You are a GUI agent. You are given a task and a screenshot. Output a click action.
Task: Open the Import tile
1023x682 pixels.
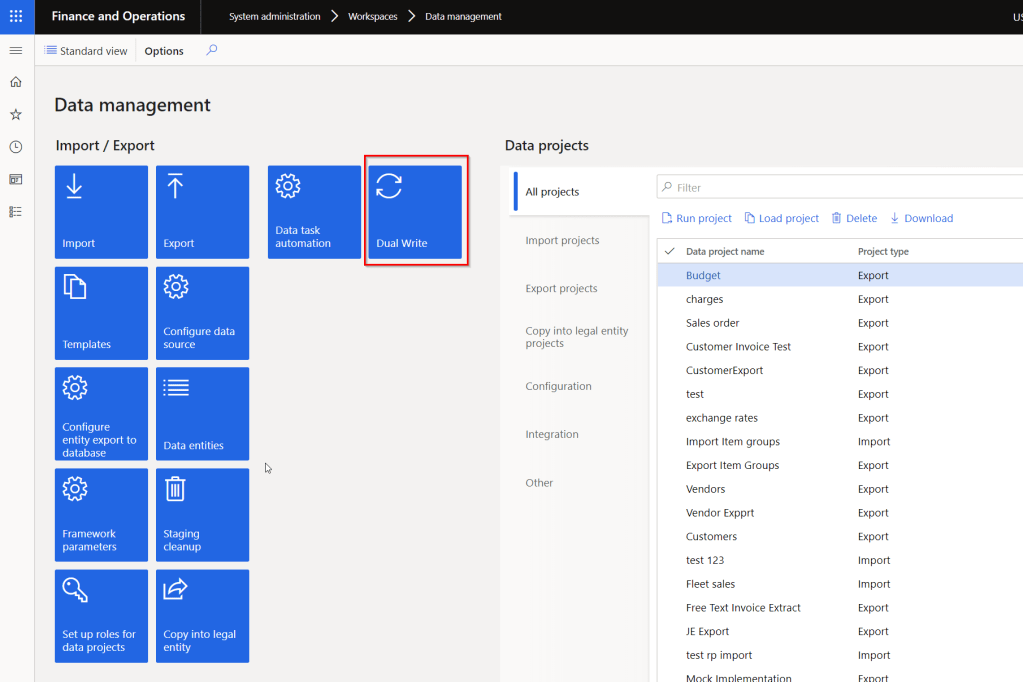tap(101, 212)
